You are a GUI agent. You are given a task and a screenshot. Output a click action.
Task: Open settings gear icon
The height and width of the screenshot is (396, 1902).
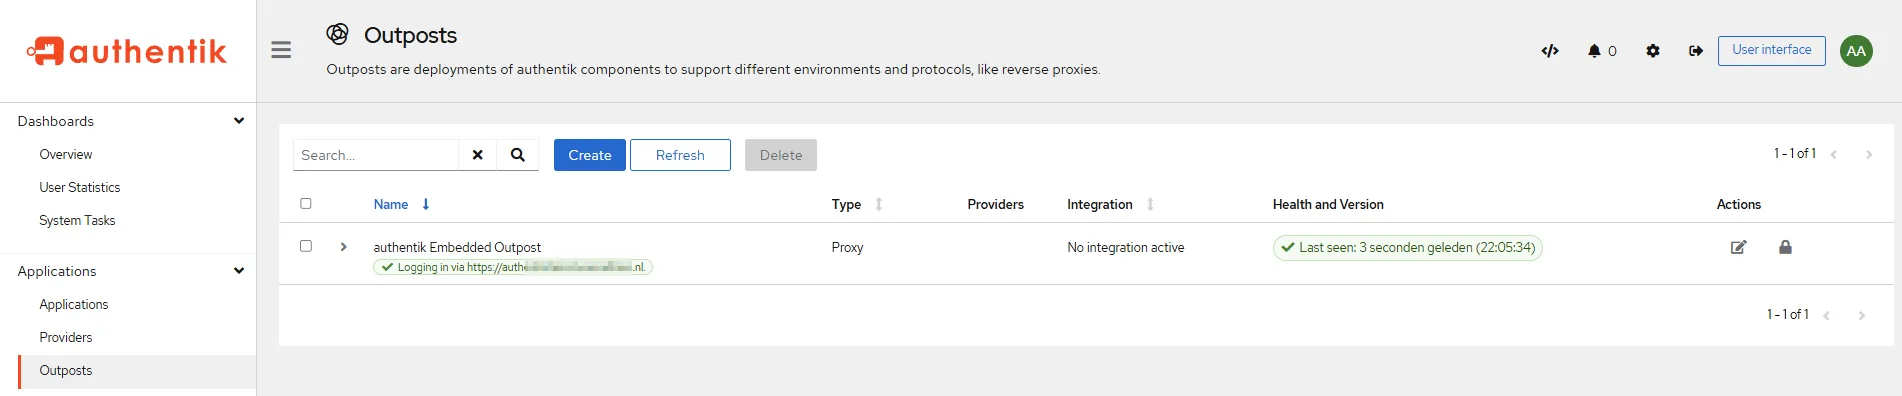1653,51
